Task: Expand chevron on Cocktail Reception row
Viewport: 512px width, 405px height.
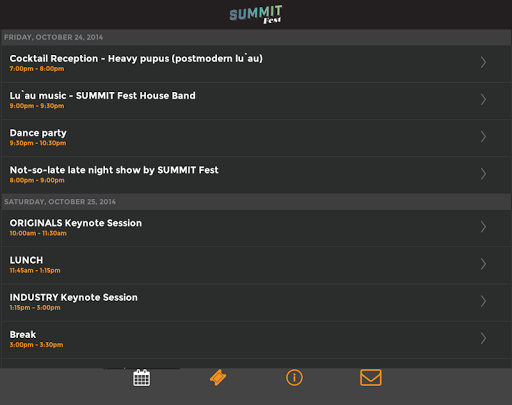Action: [x=483, y=62]
